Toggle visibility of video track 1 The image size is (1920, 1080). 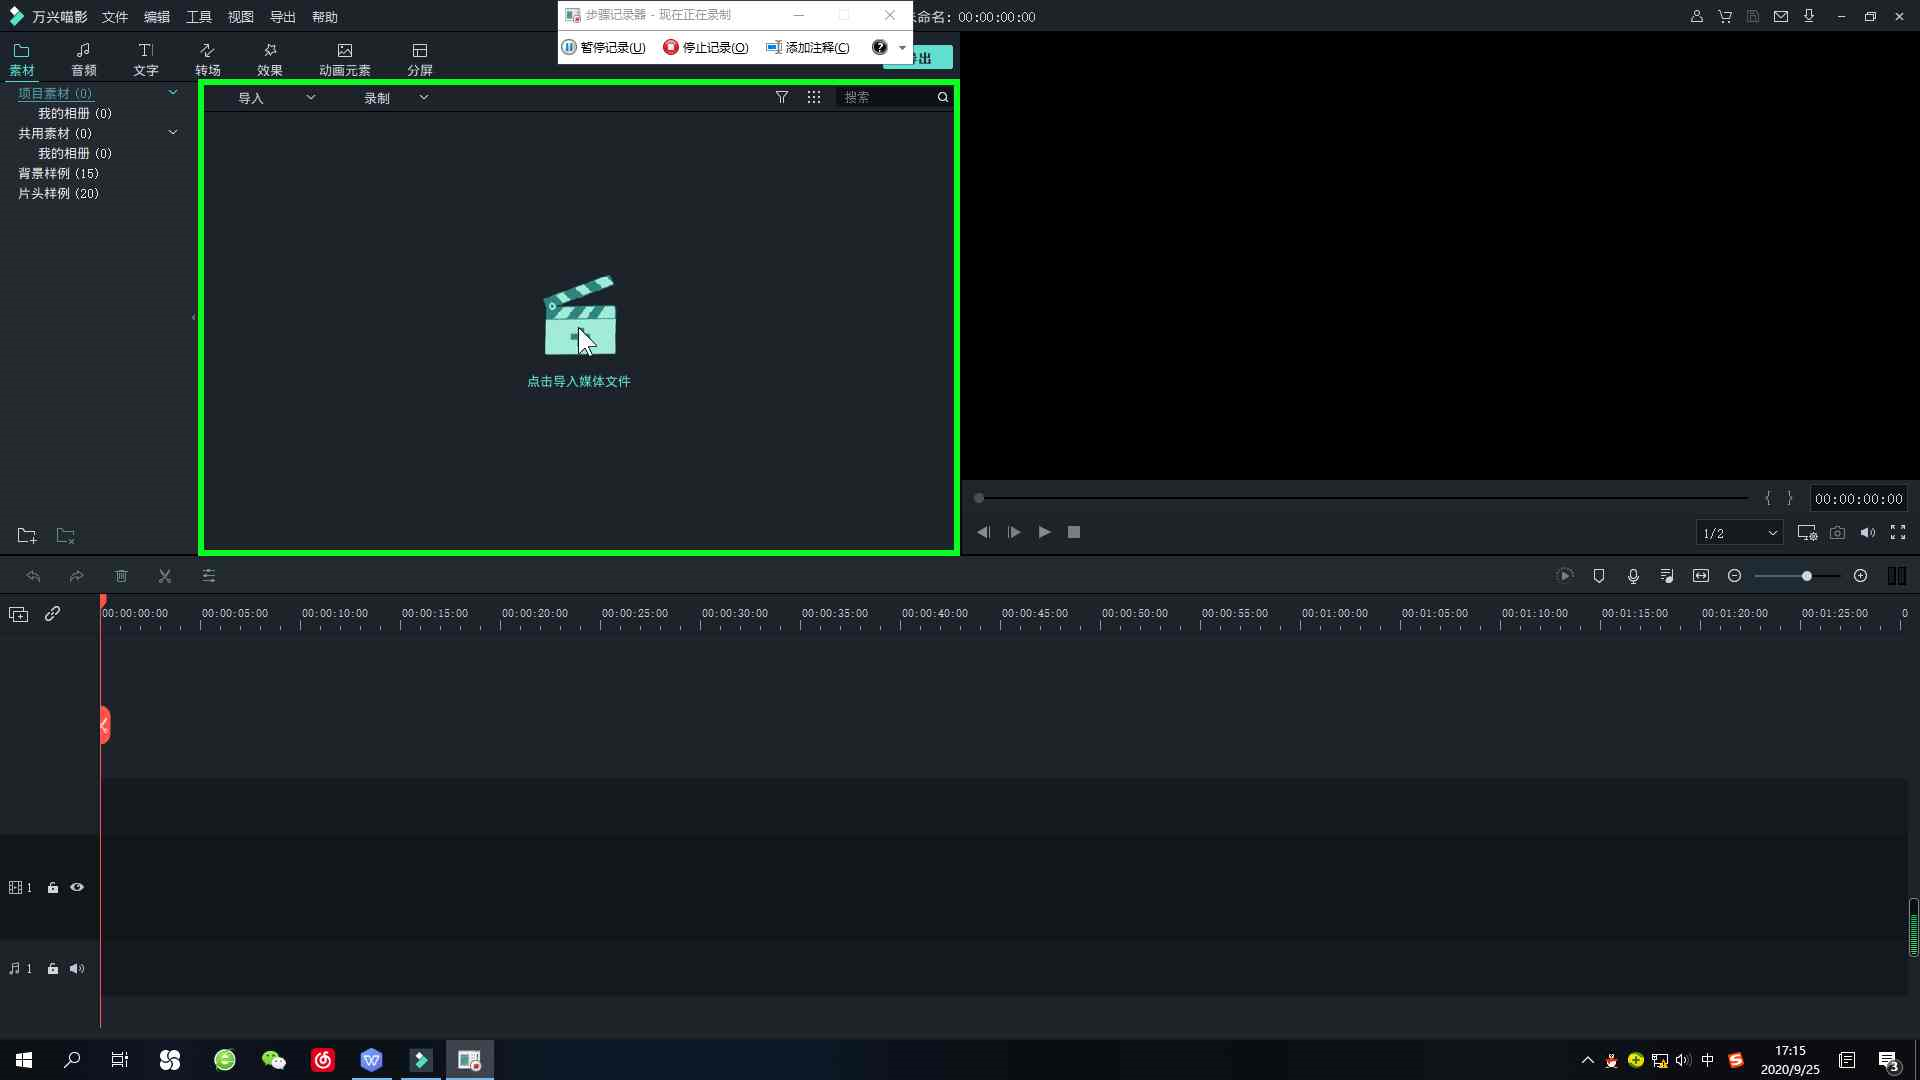pyautogui.click(x=77, y=887)
